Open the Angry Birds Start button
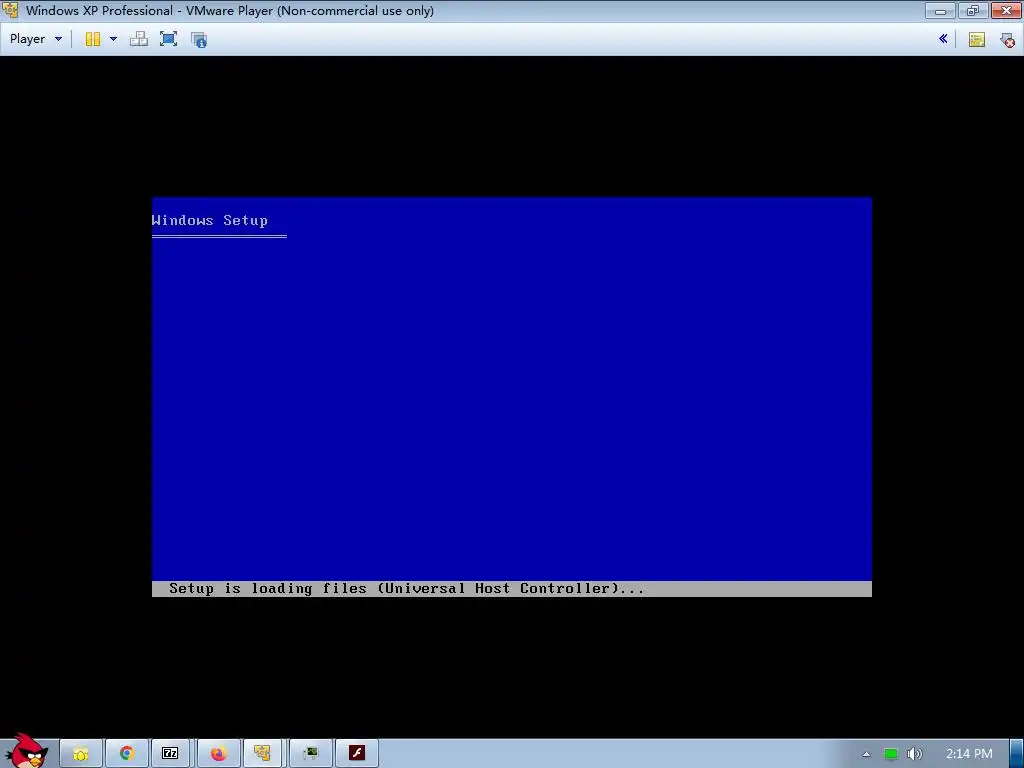 tap(27, 751)
